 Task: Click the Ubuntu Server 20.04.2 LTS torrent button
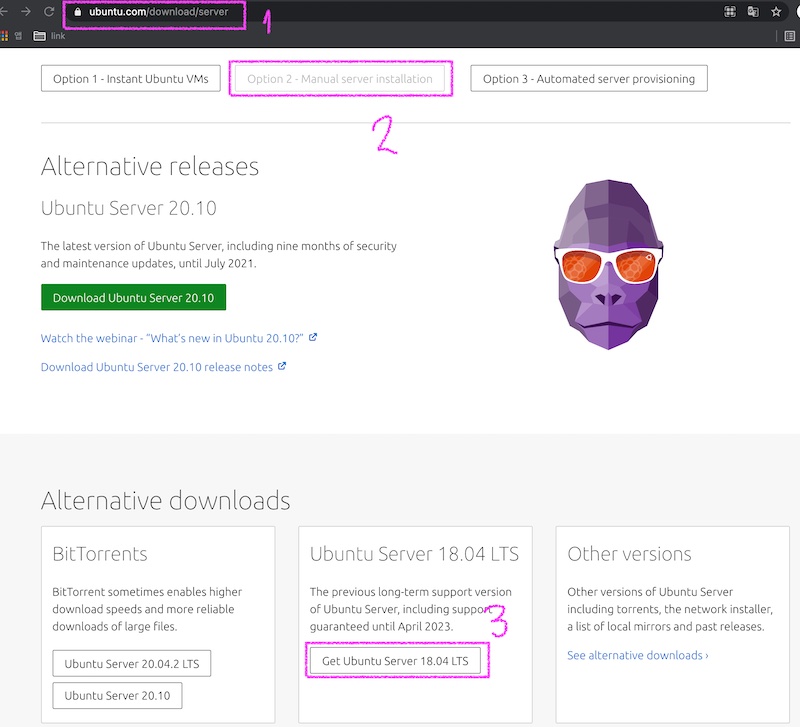(x=132, y=664)
